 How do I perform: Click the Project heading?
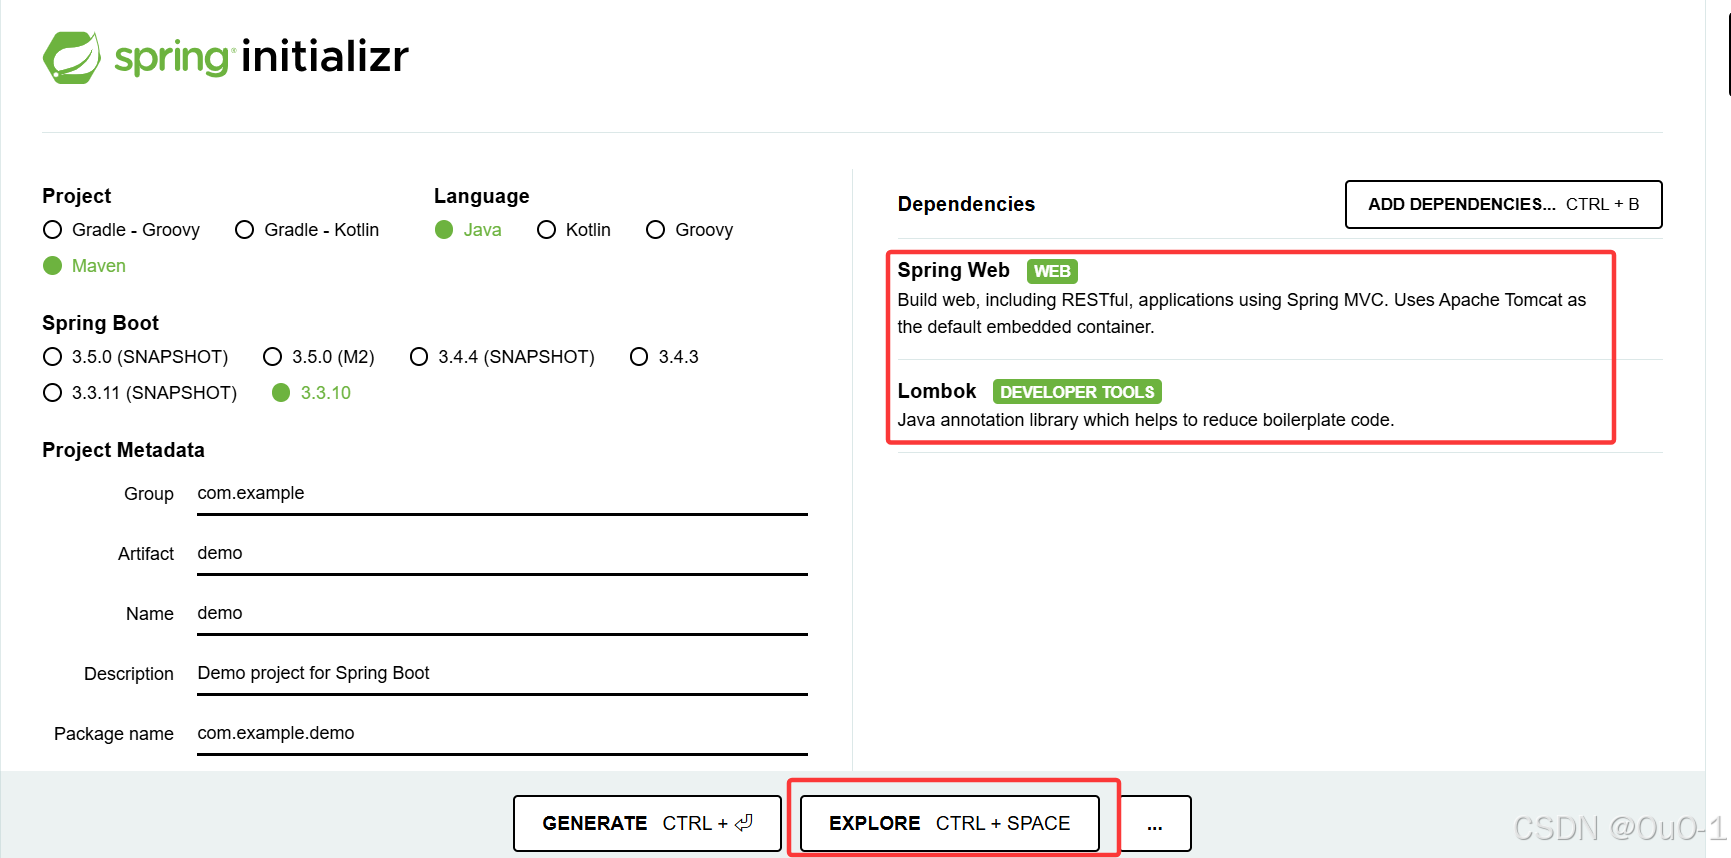coord(76,196)
